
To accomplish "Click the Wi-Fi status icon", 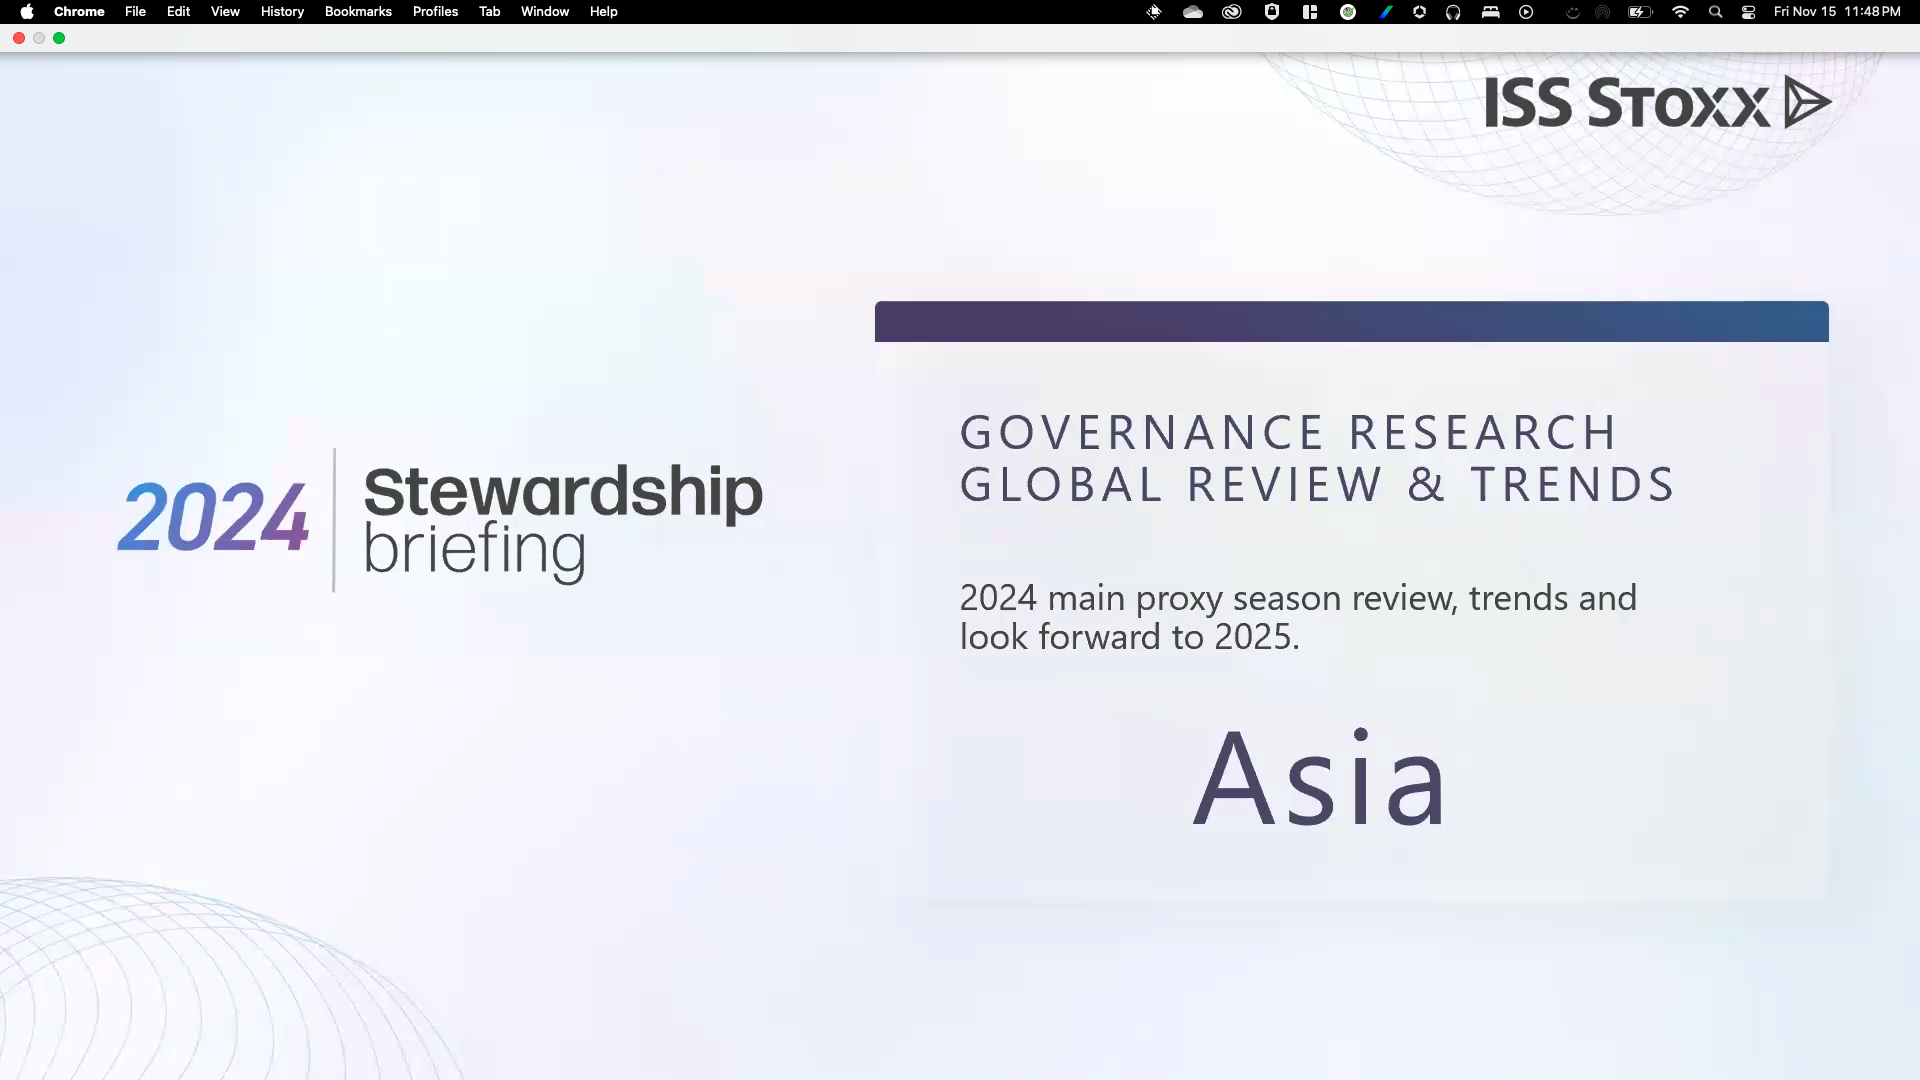I will (1681, 12).
